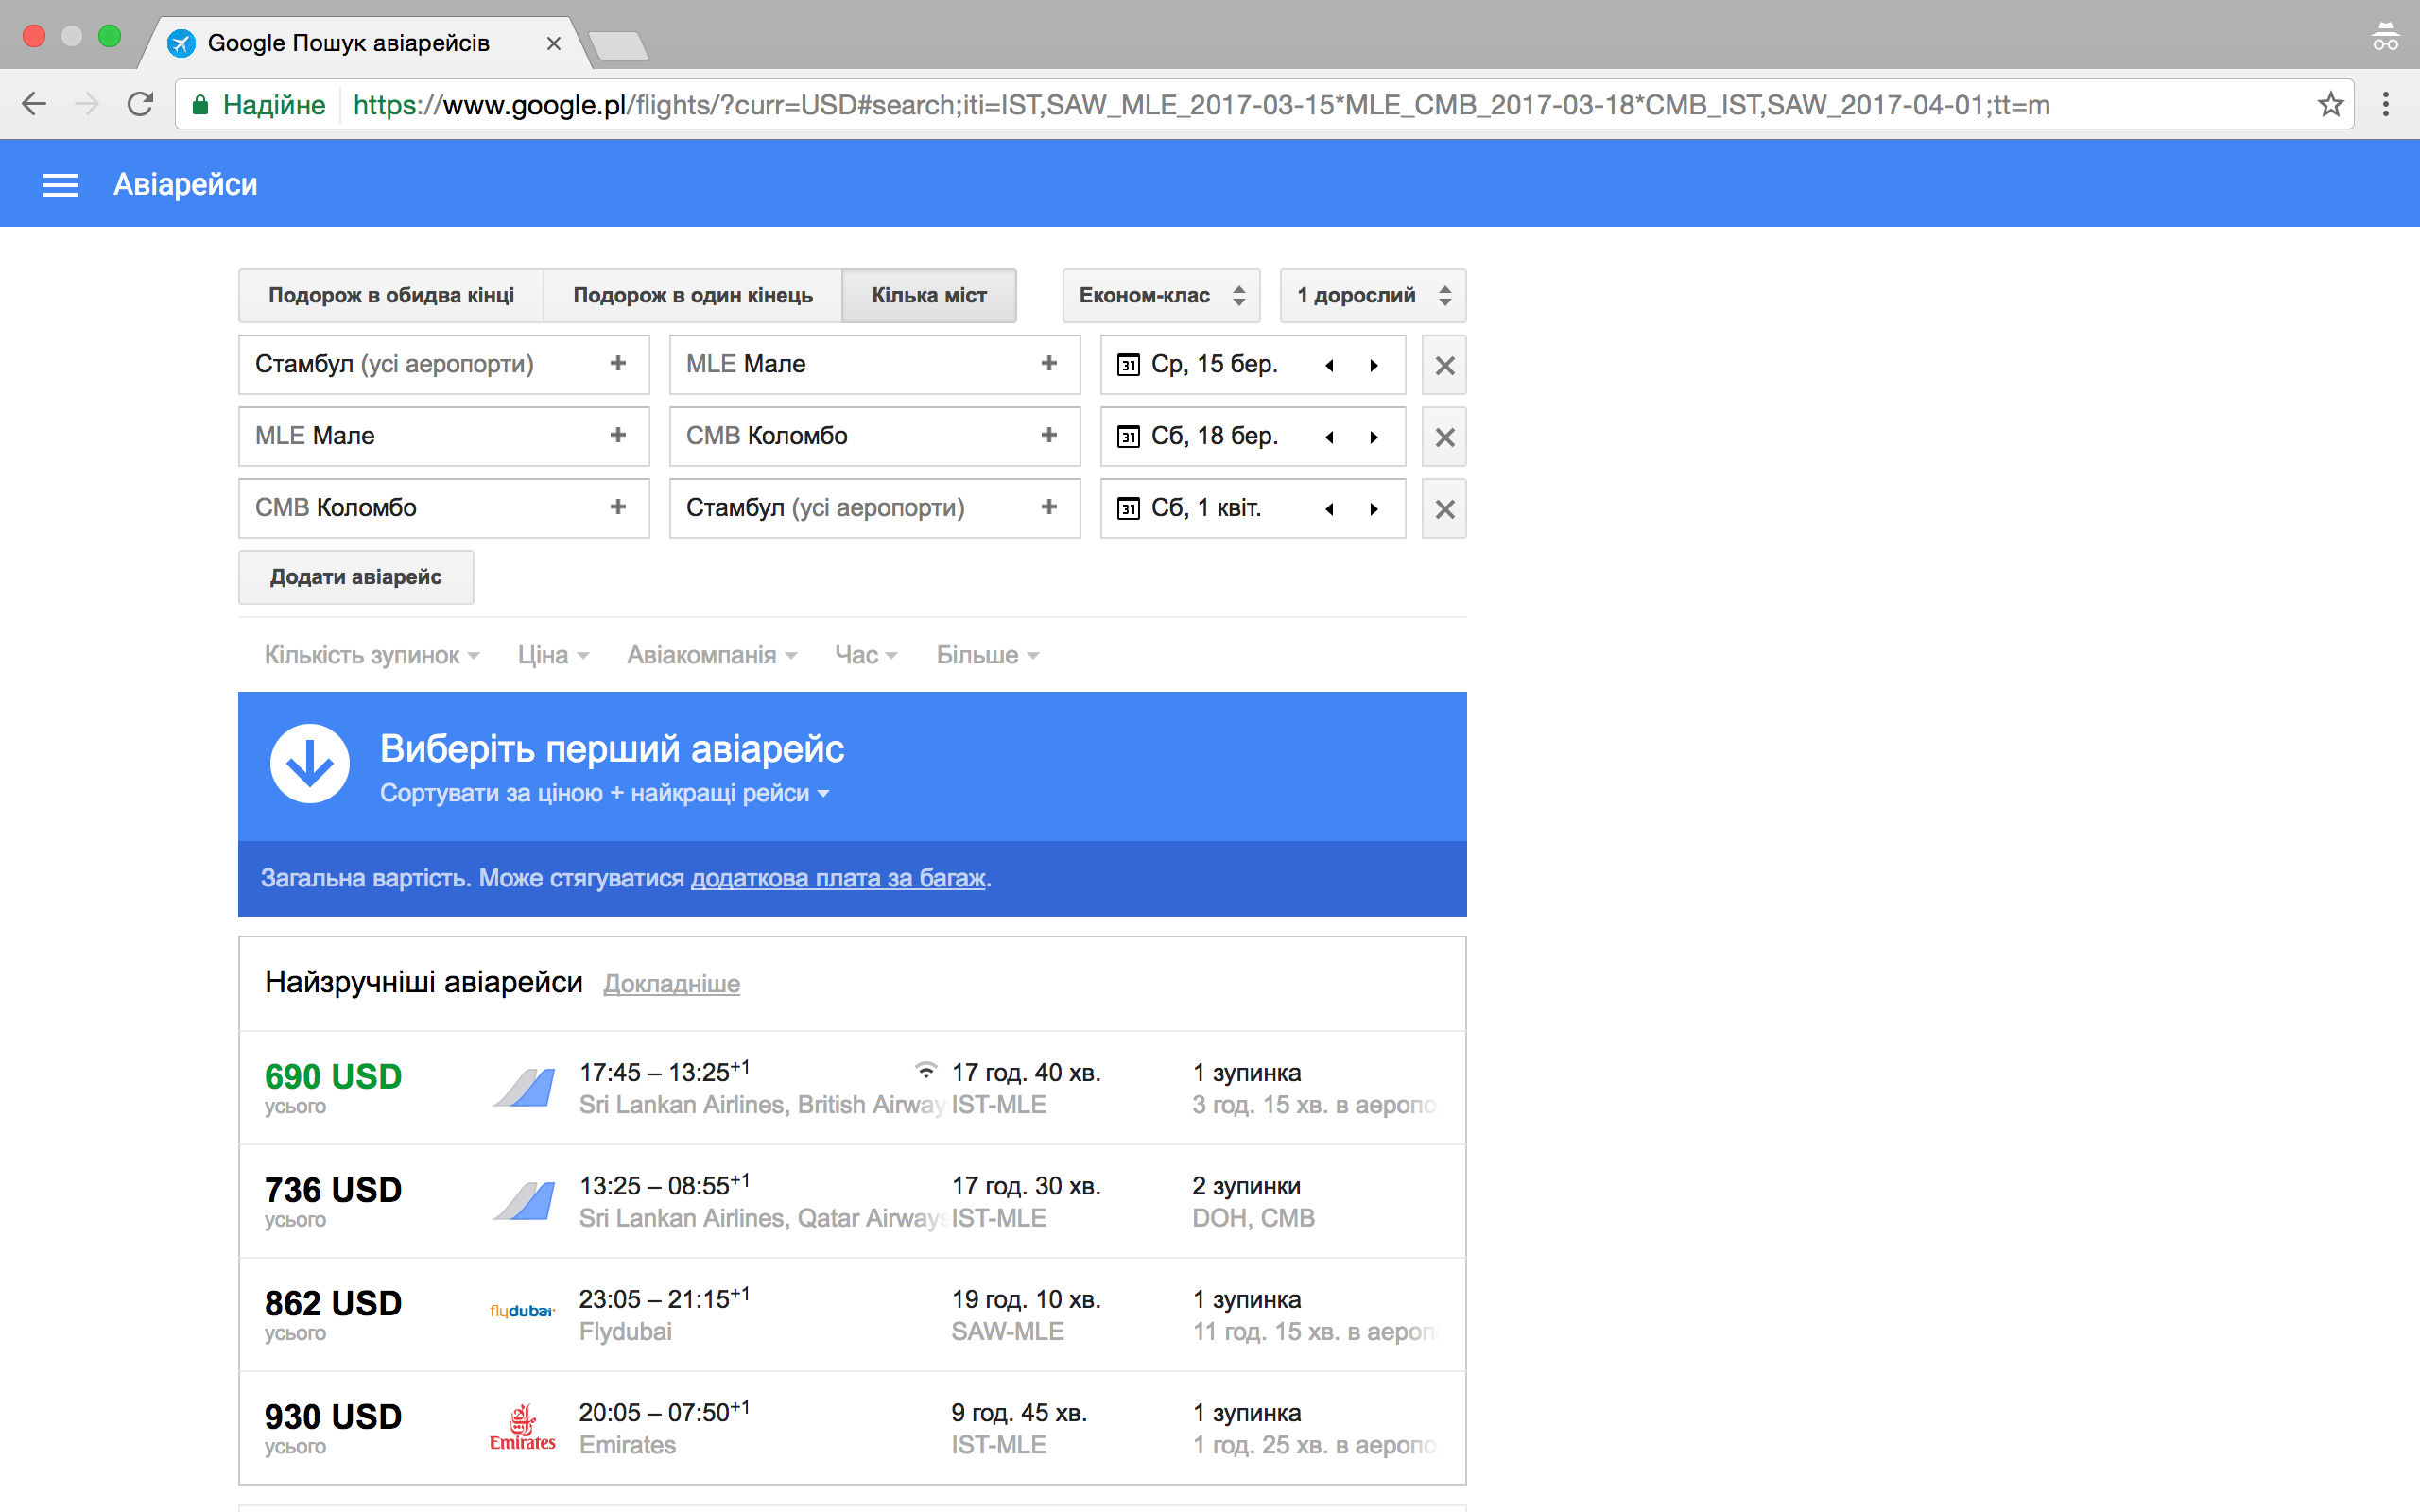Delete the CMB to Стамбул flight row
The height and width of the screenshot is (1512, 2420).
click(1444, 509)
